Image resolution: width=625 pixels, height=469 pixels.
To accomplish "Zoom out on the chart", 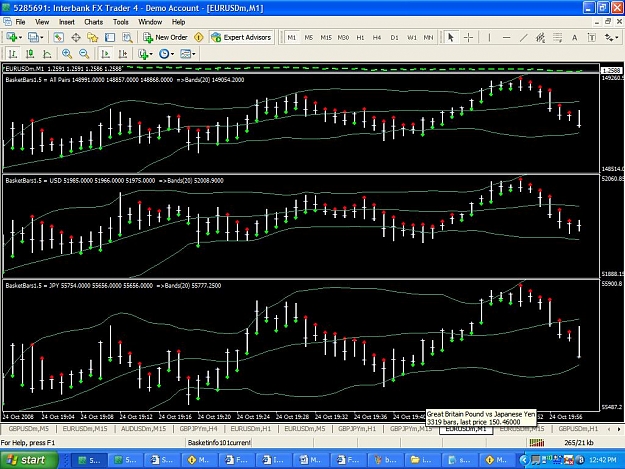I will pos(84,54).
